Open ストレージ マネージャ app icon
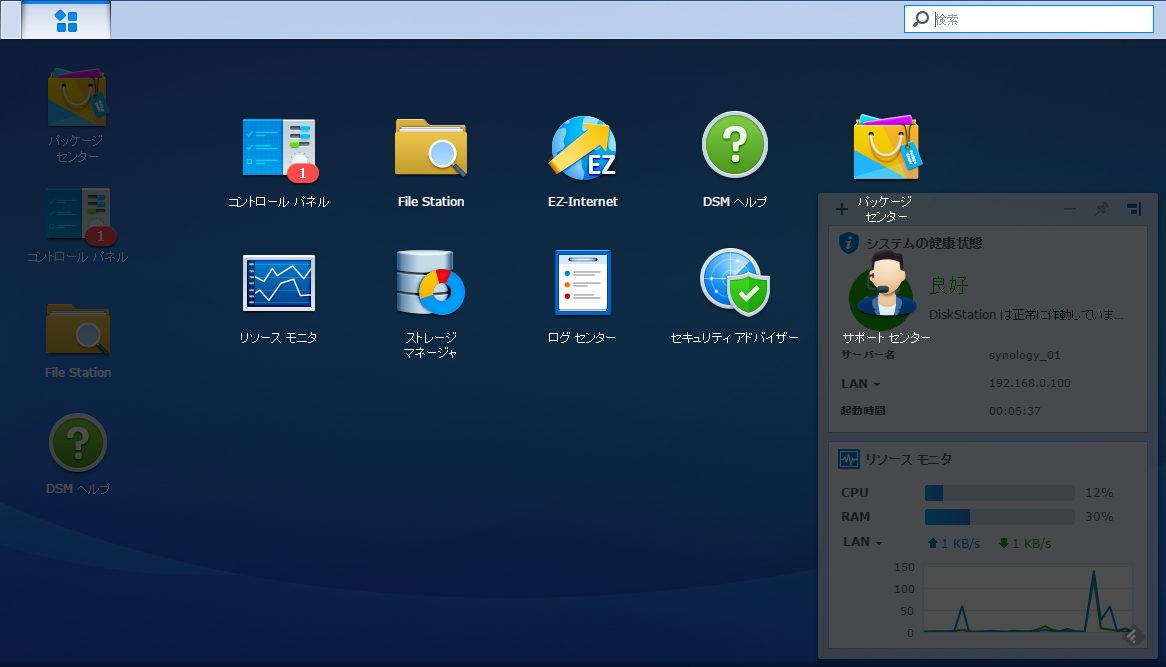 431,283
